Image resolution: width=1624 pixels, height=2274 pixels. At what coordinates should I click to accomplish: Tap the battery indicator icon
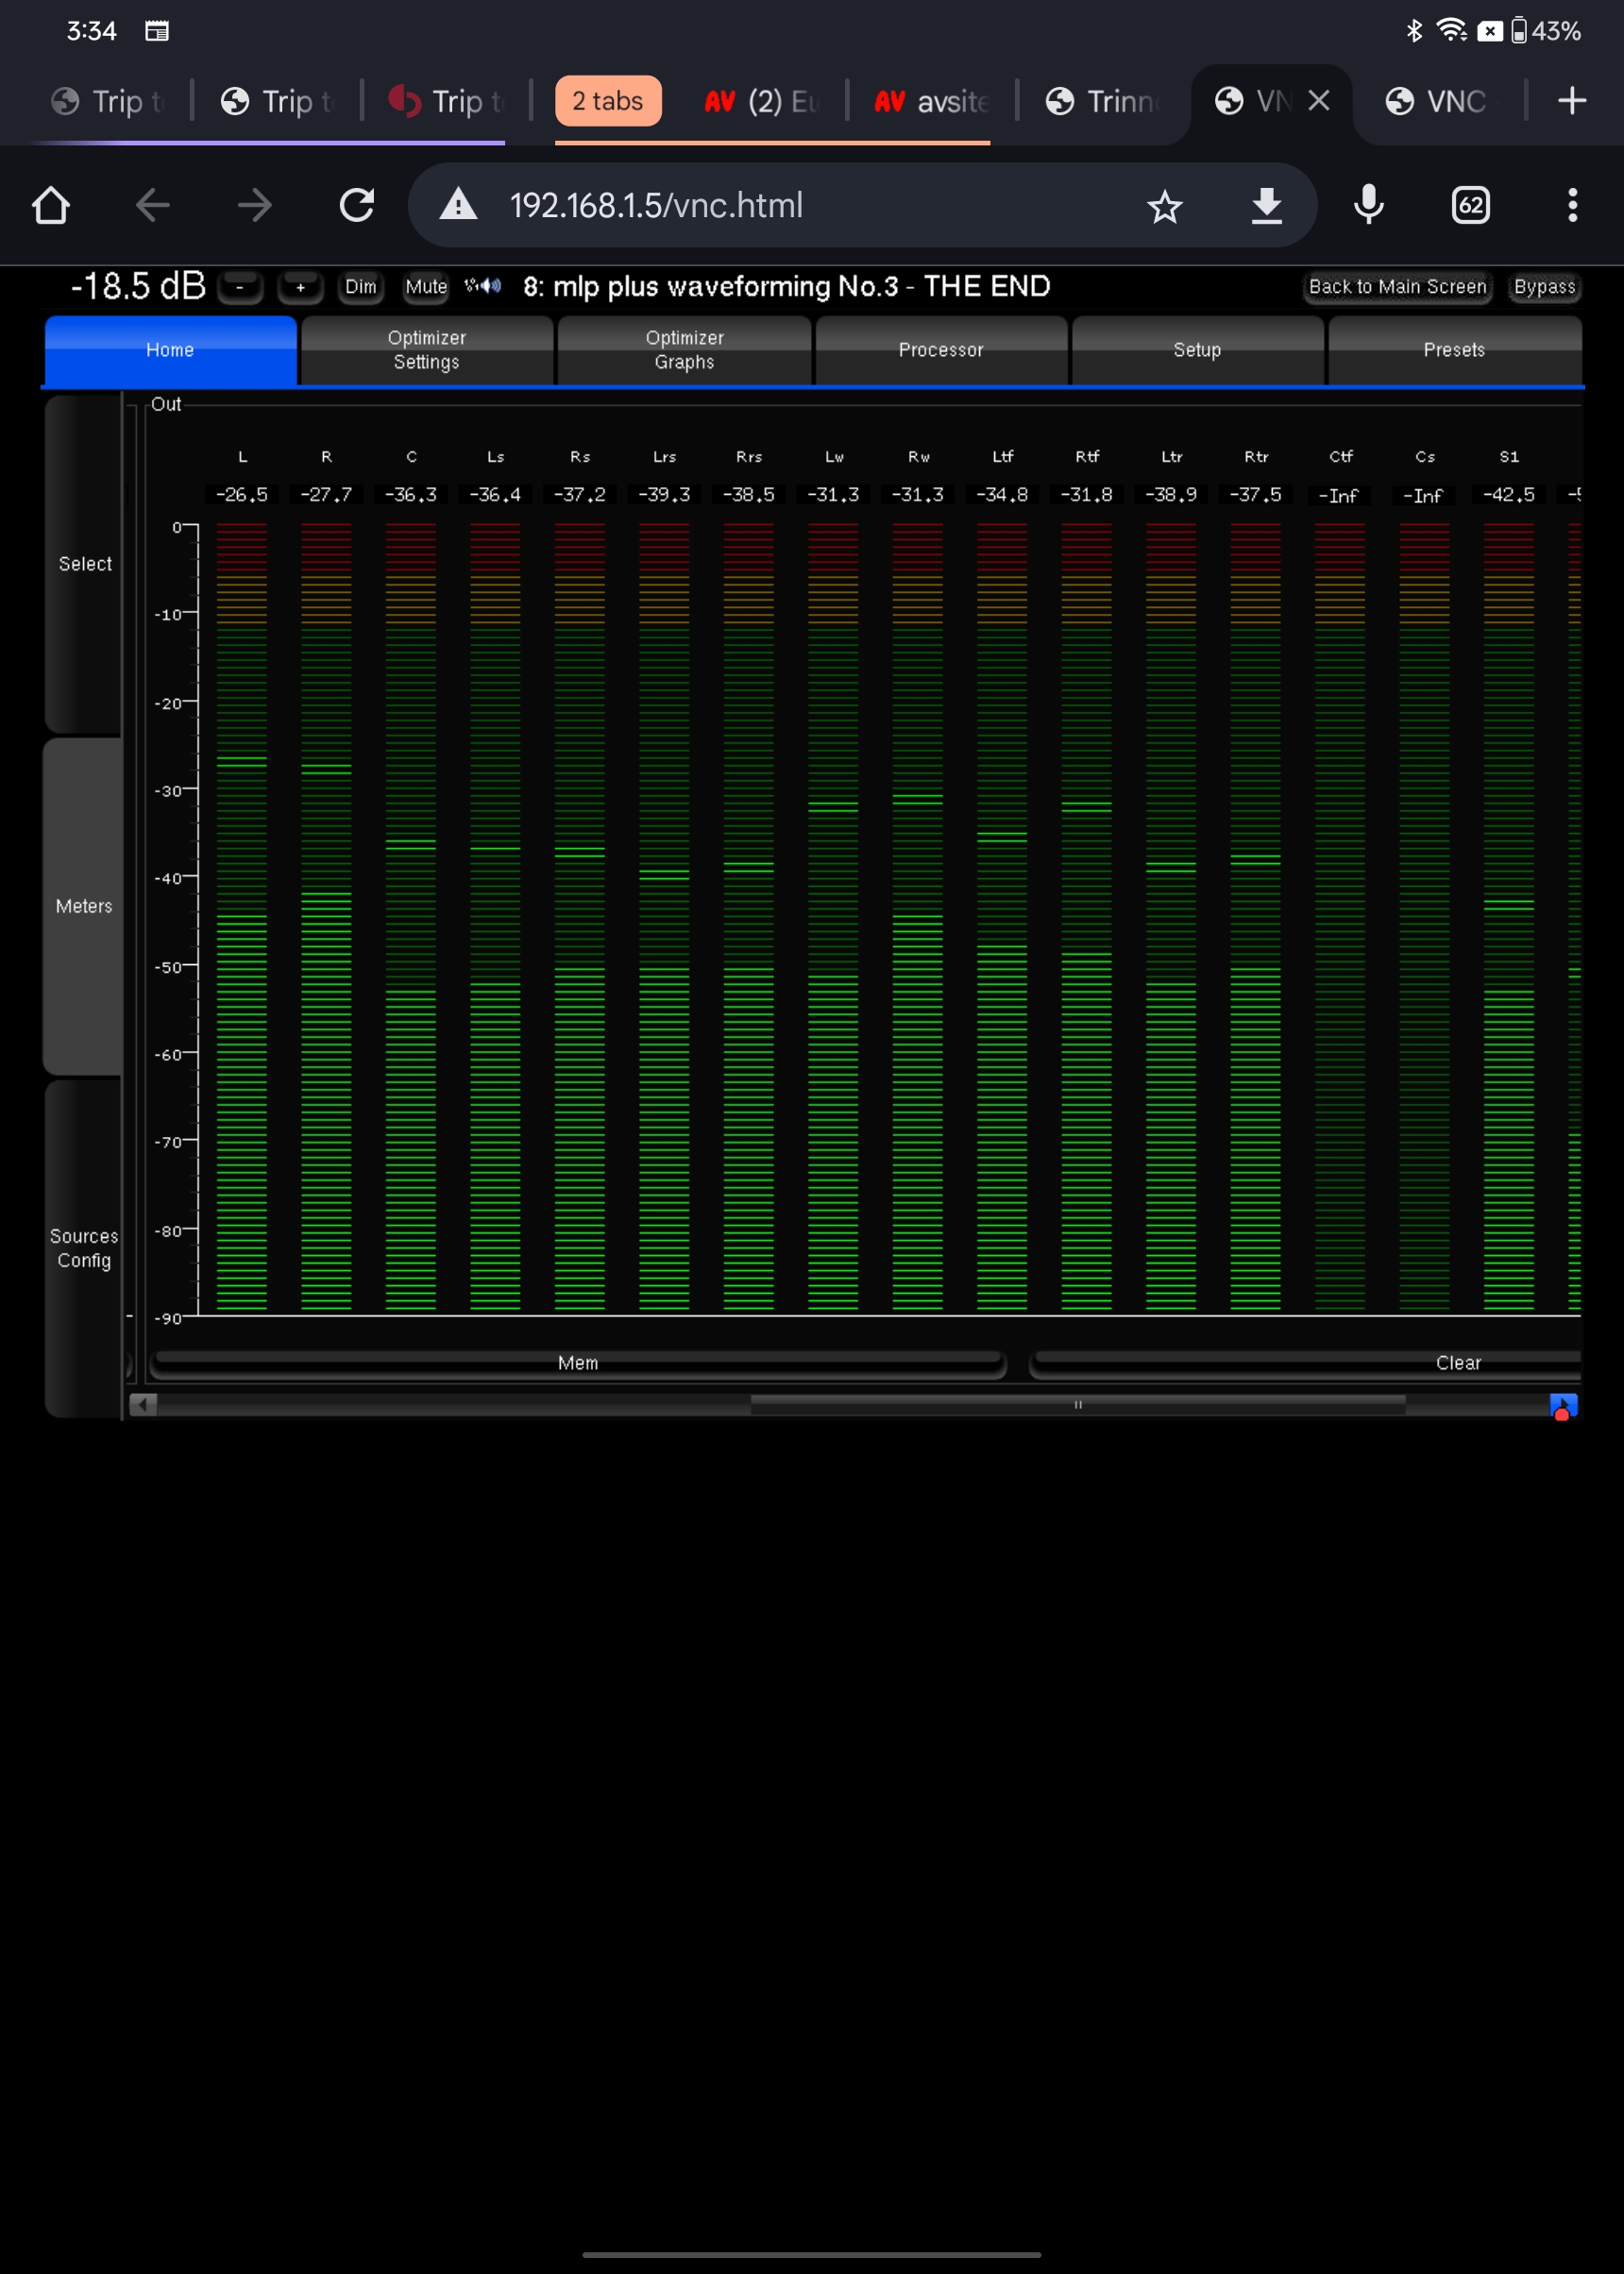pyautogui.click(x=1518, y=31)
